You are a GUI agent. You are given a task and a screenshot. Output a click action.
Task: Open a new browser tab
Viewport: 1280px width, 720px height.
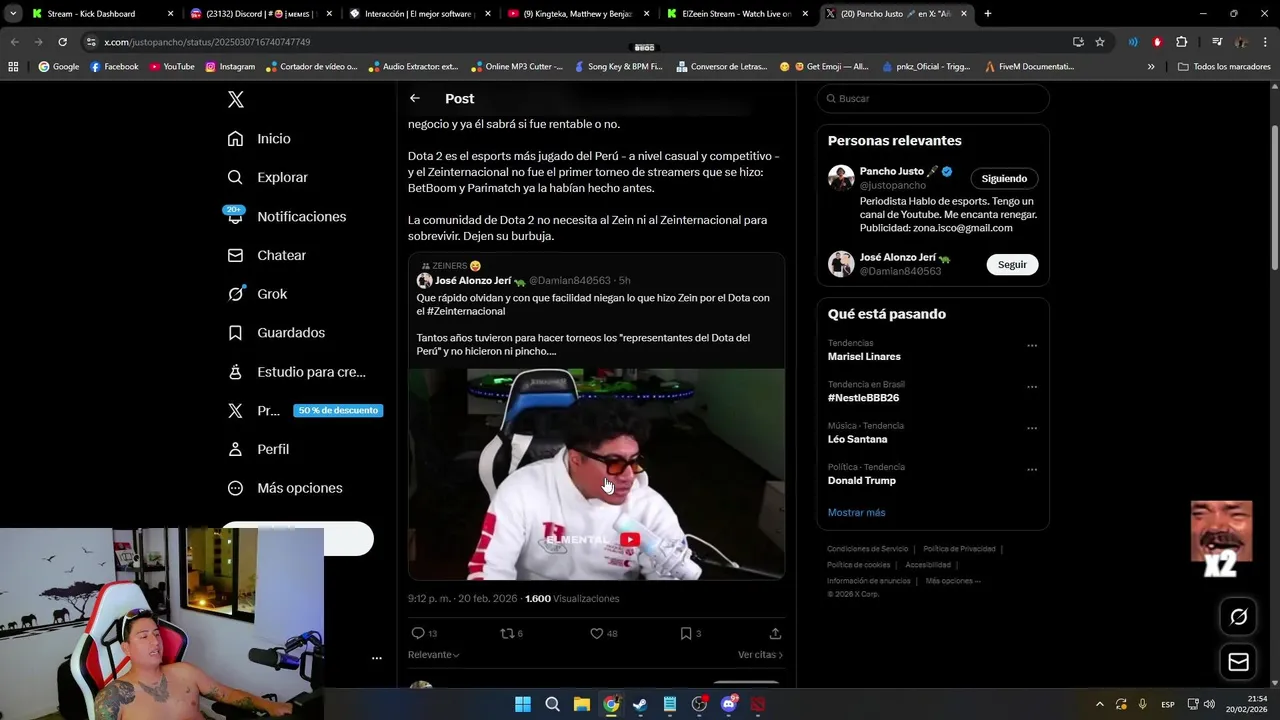[988, 14]
